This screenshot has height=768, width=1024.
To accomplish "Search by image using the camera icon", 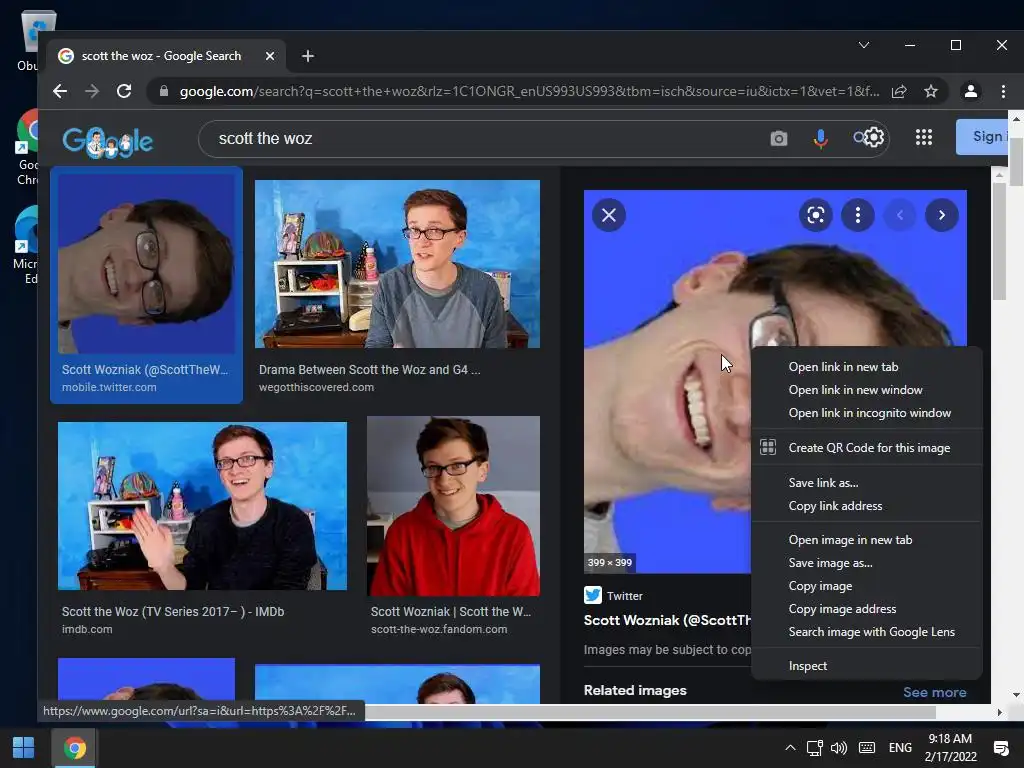I will click(778, 138).
